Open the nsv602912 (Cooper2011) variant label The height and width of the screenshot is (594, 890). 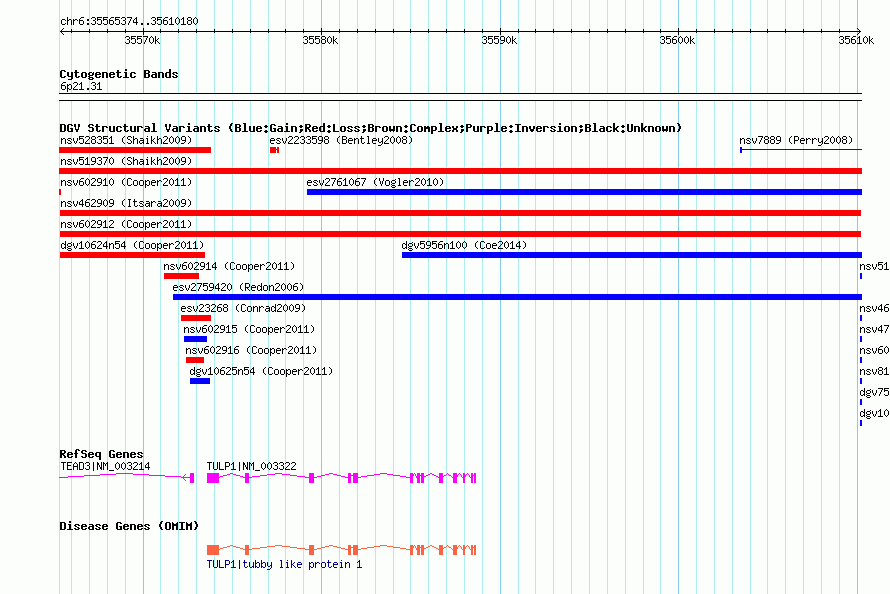coord(126,224)
